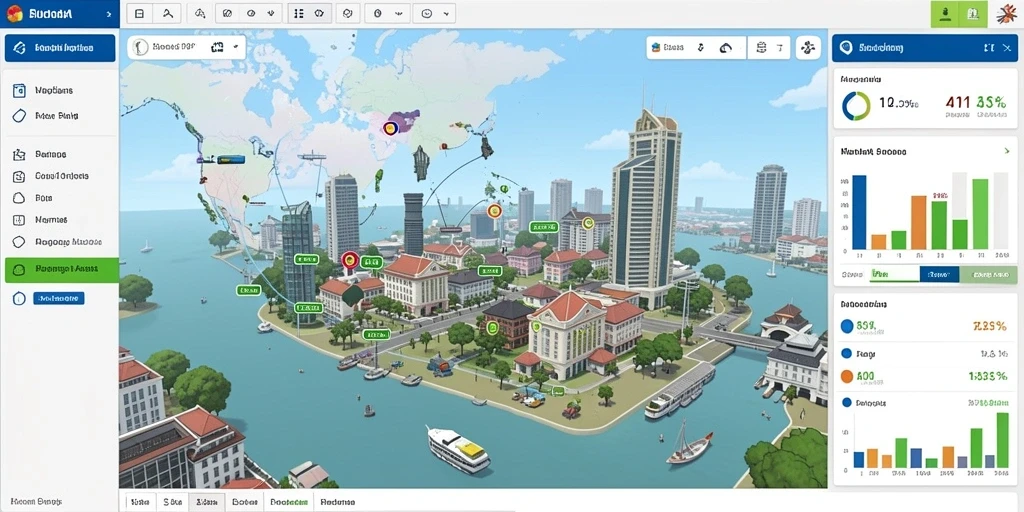Image resolution: width=1024 pixels, height=512 pixels.
Task: Click the yellow marker on purple world-map region
Action: tap(391, 127)
